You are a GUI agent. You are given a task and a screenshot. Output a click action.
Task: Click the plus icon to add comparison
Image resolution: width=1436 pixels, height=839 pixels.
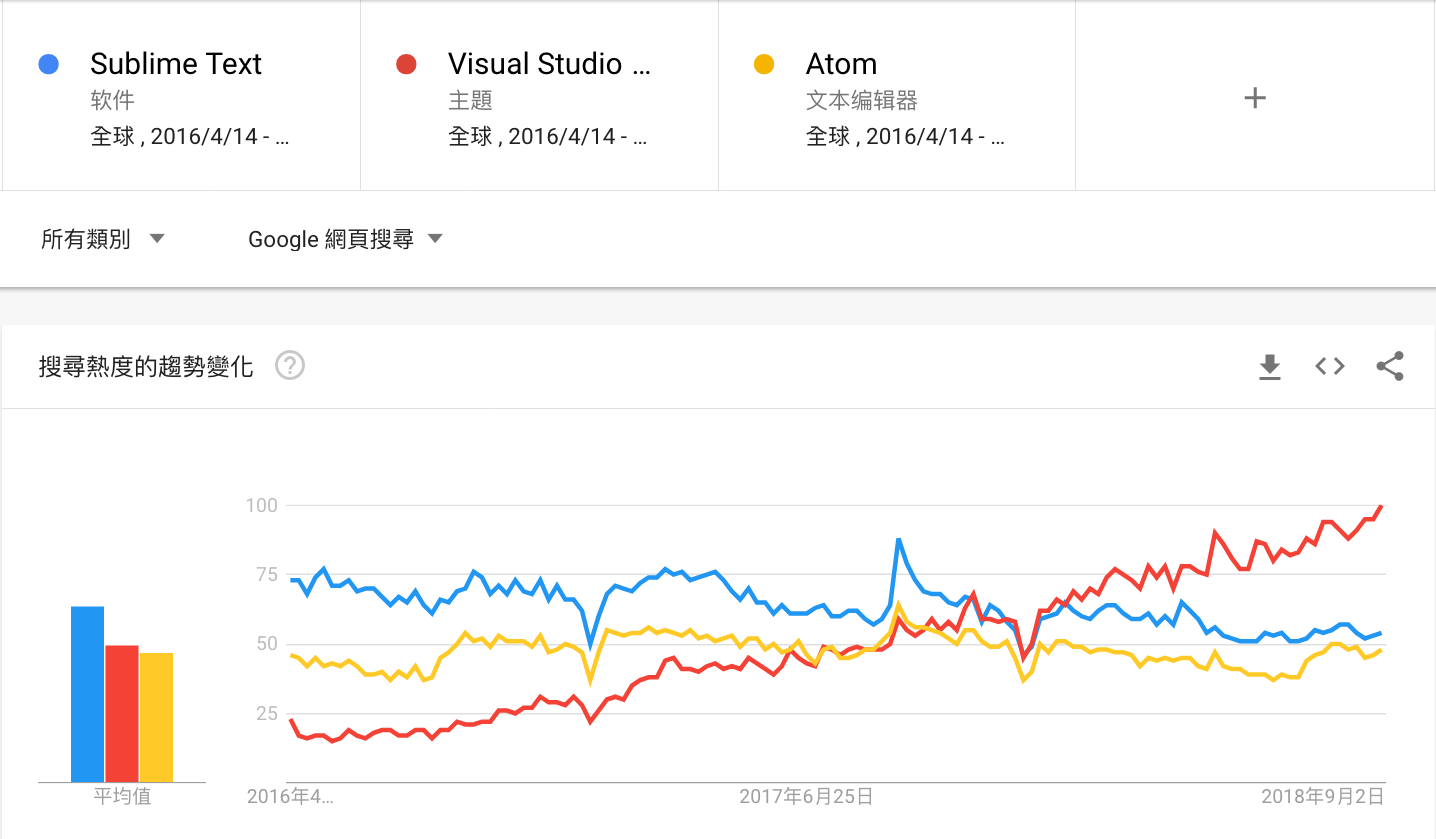[x=1254, y=98]
